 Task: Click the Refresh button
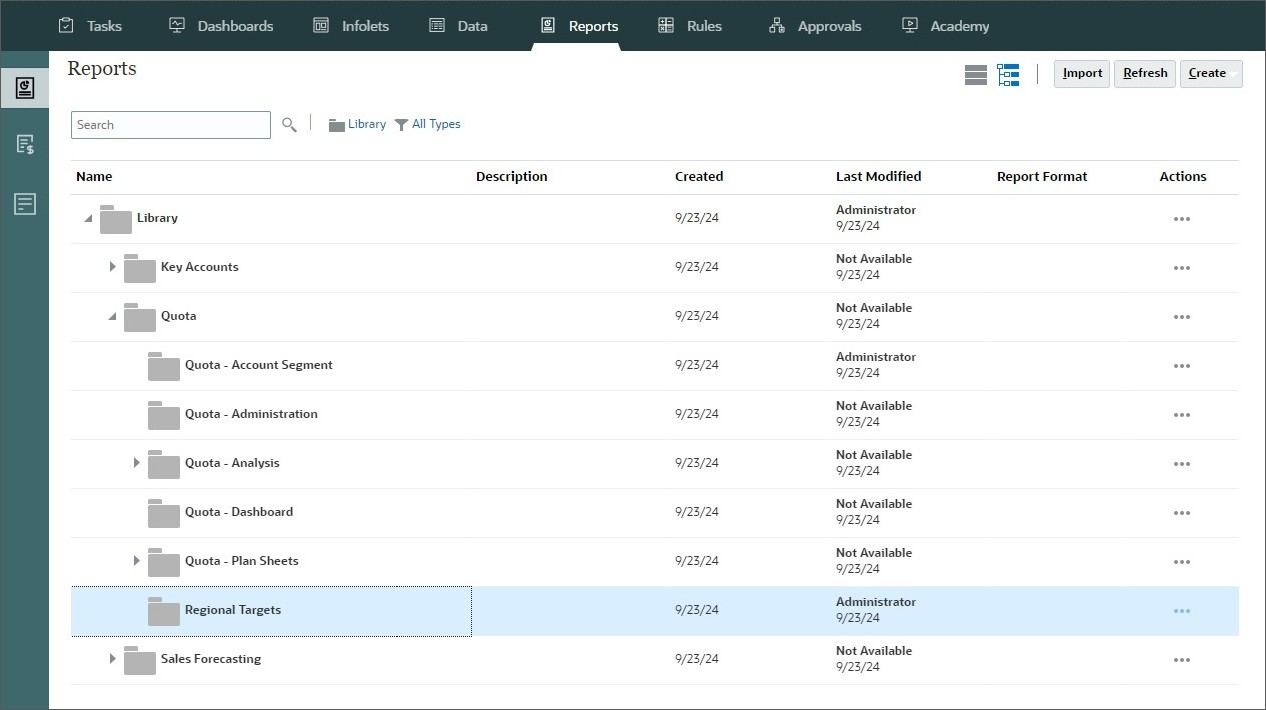pyautogui.click(x=1144, y=73)
